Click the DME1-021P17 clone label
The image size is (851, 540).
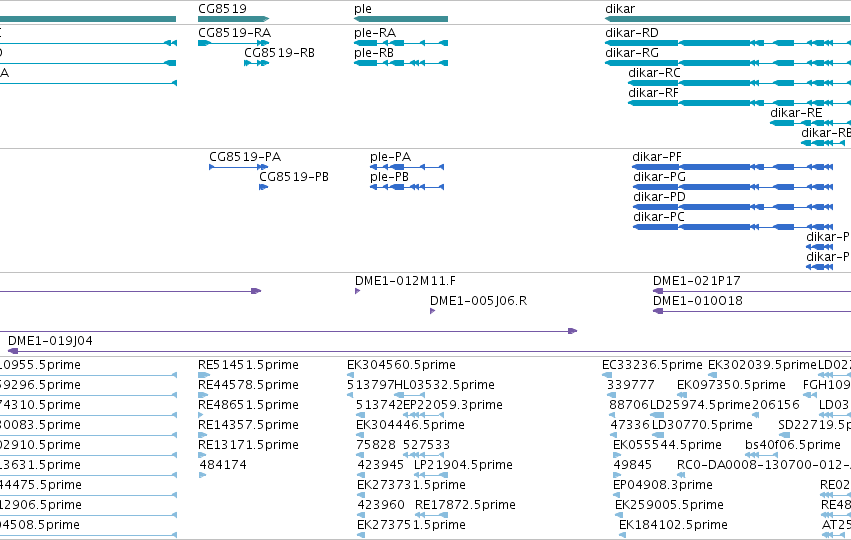[x=696, y=281]
